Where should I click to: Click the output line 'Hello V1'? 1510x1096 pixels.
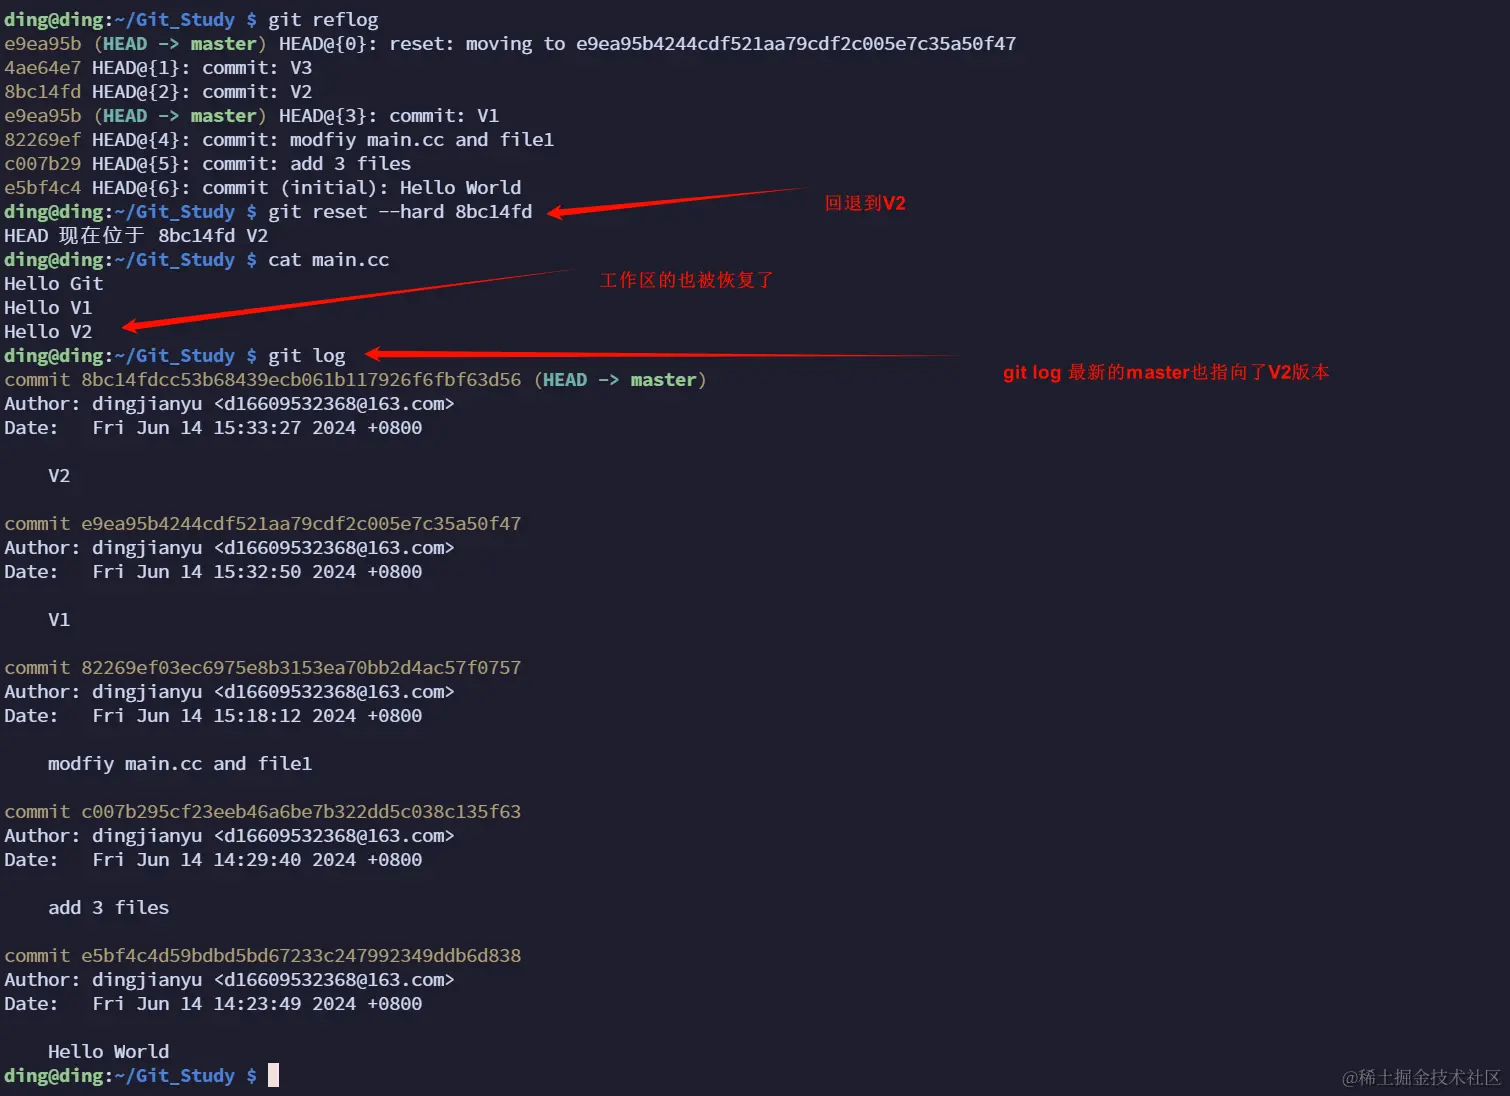(x=48, y=308)
